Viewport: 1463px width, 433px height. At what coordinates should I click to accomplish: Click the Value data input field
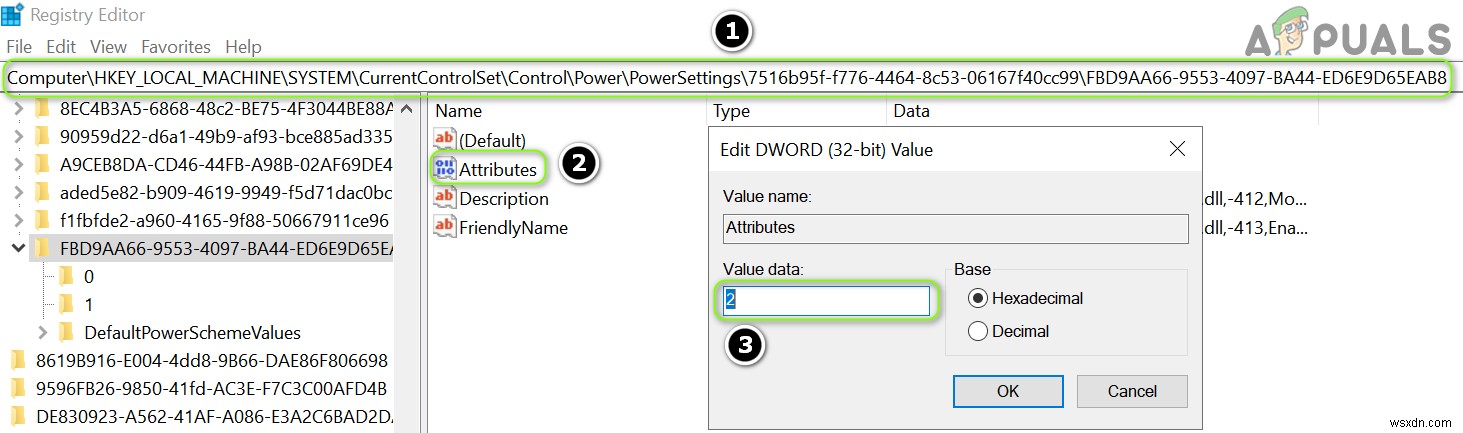828,301
